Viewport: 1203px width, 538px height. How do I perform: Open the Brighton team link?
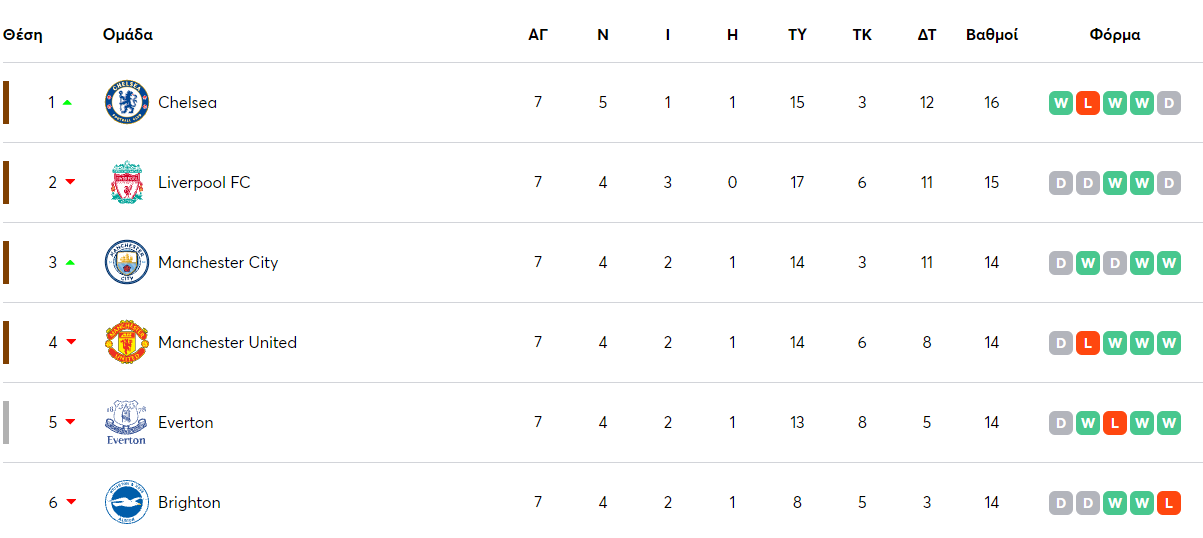click(x=189, y=502)
